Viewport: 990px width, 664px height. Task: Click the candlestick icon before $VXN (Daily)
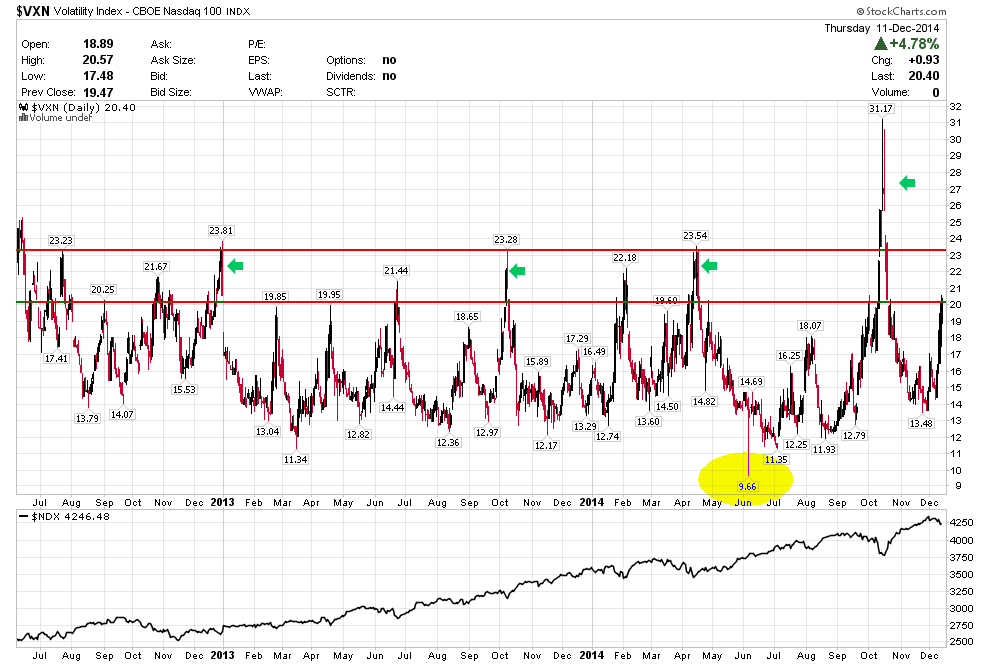tap(23, 107)
